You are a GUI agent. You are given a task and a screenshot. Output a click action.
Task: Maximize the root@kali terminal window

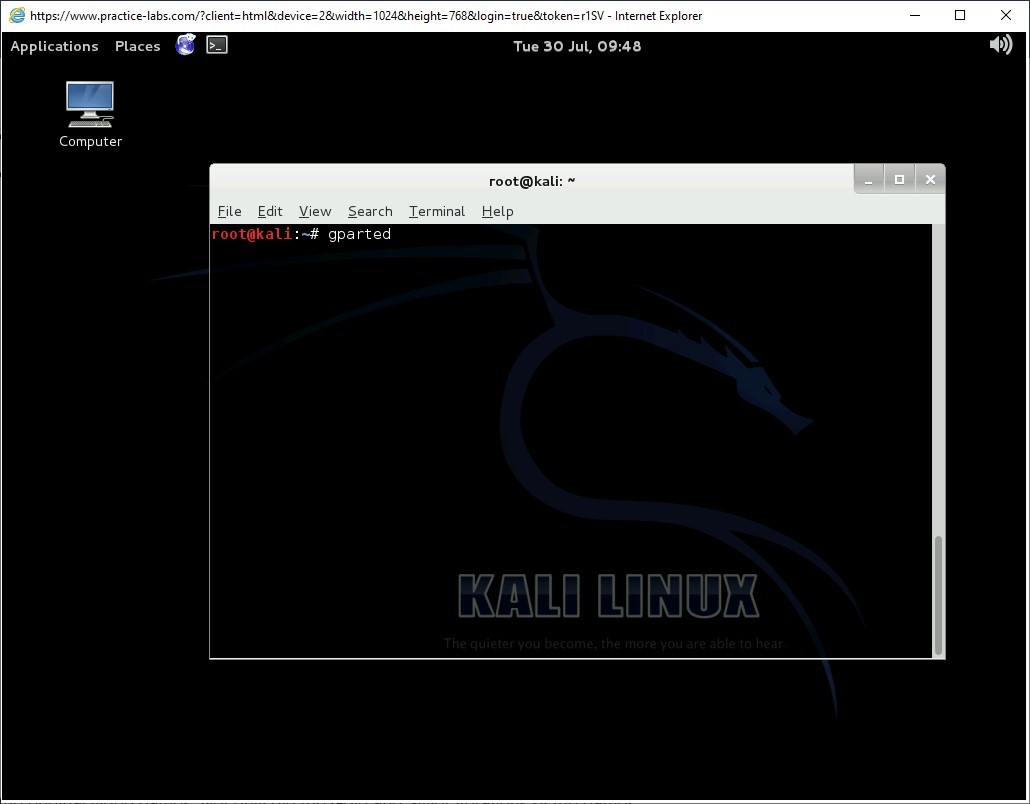point(899,180)
